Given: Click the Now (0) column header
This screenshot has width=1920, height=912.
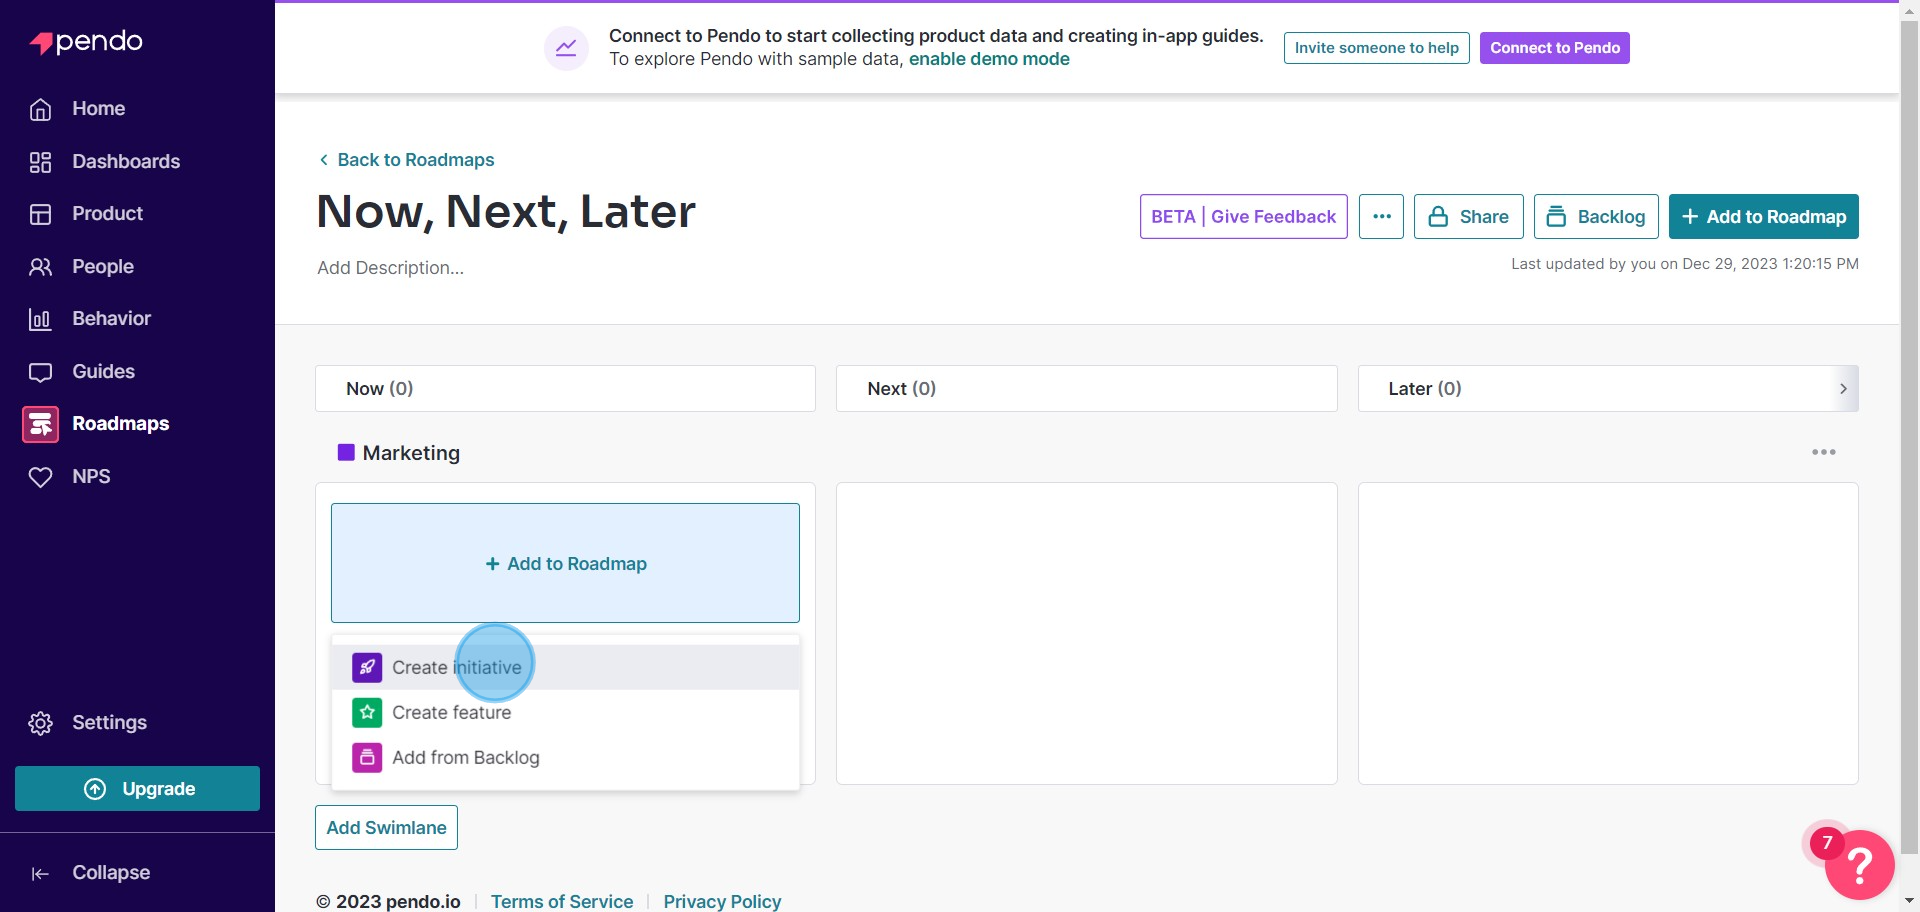Looking at the screenshot, I should tap(565, 388).
